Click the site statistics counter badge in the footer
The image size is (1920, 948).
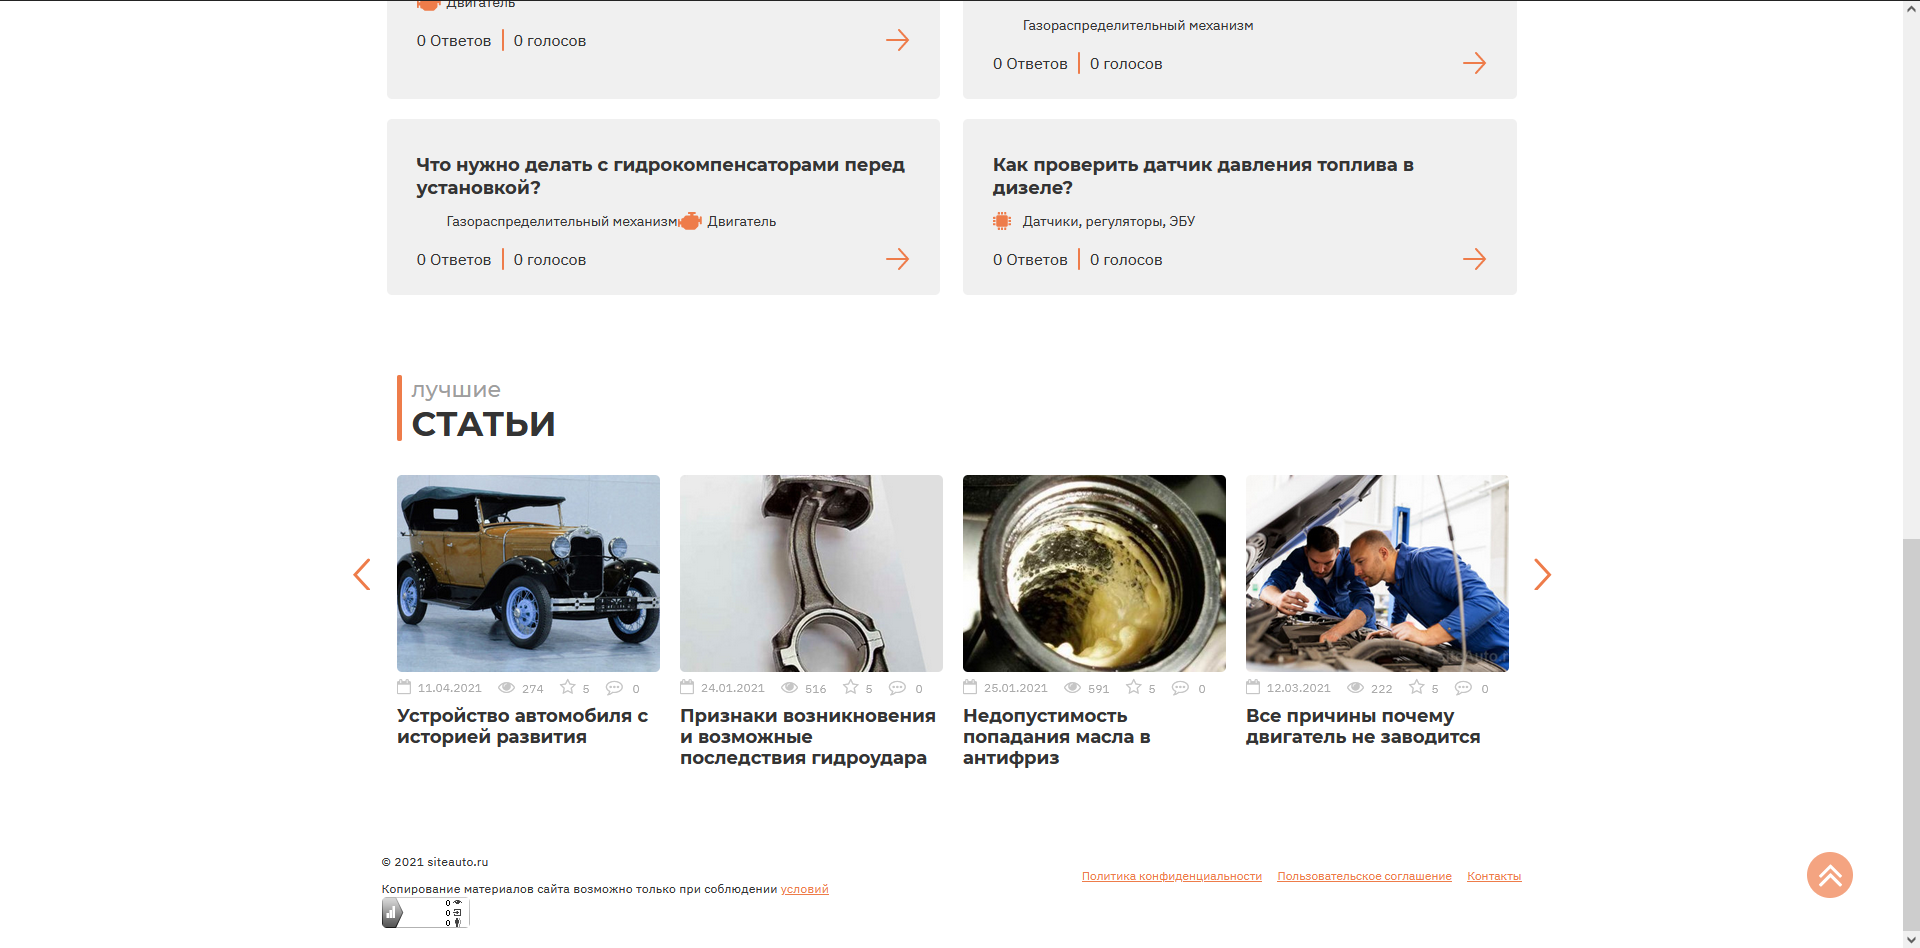pyautogui.click(x=425, y=912)
